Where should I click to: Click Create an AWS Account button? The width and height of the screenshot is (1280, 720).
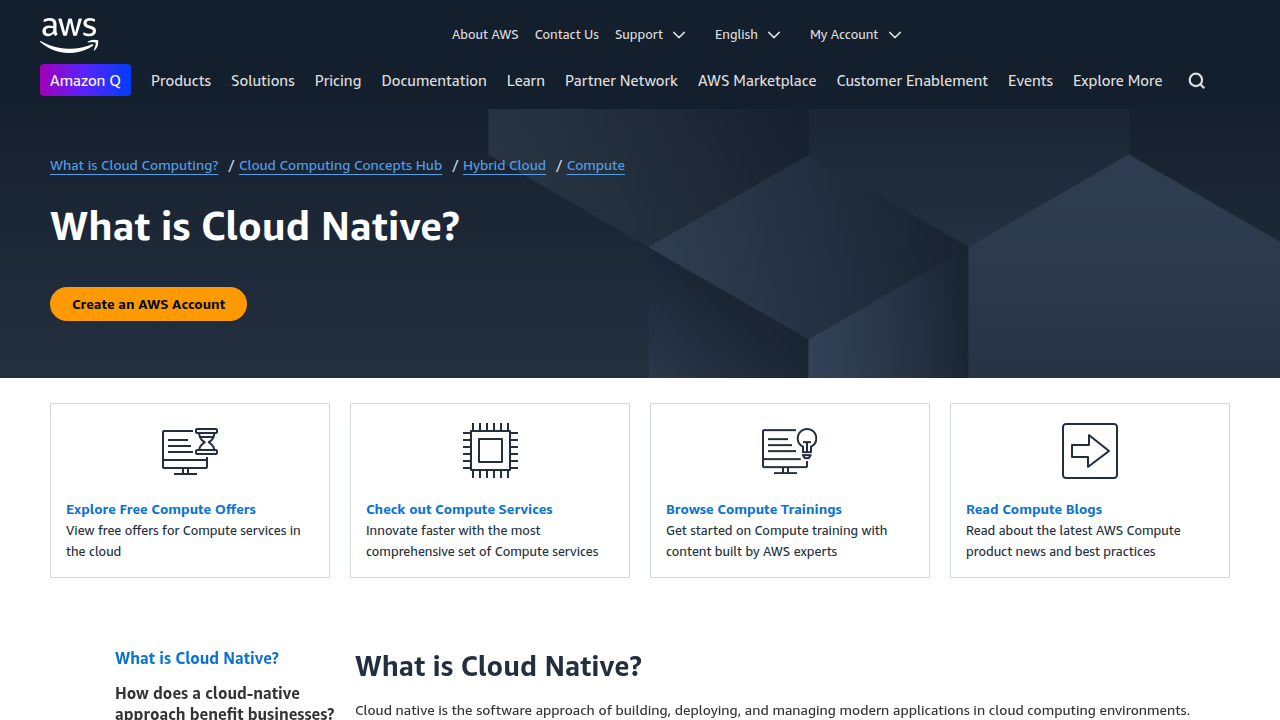[x=148, y=304]
